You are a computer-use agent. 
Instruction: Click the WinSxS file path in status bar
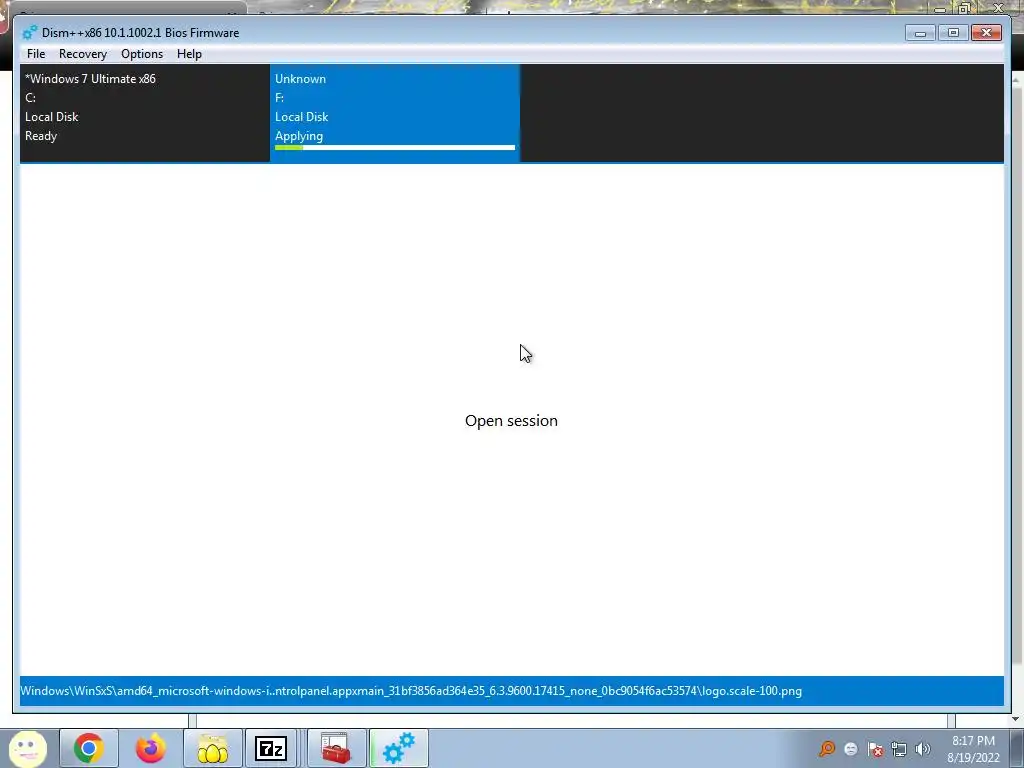coord(411,691)
